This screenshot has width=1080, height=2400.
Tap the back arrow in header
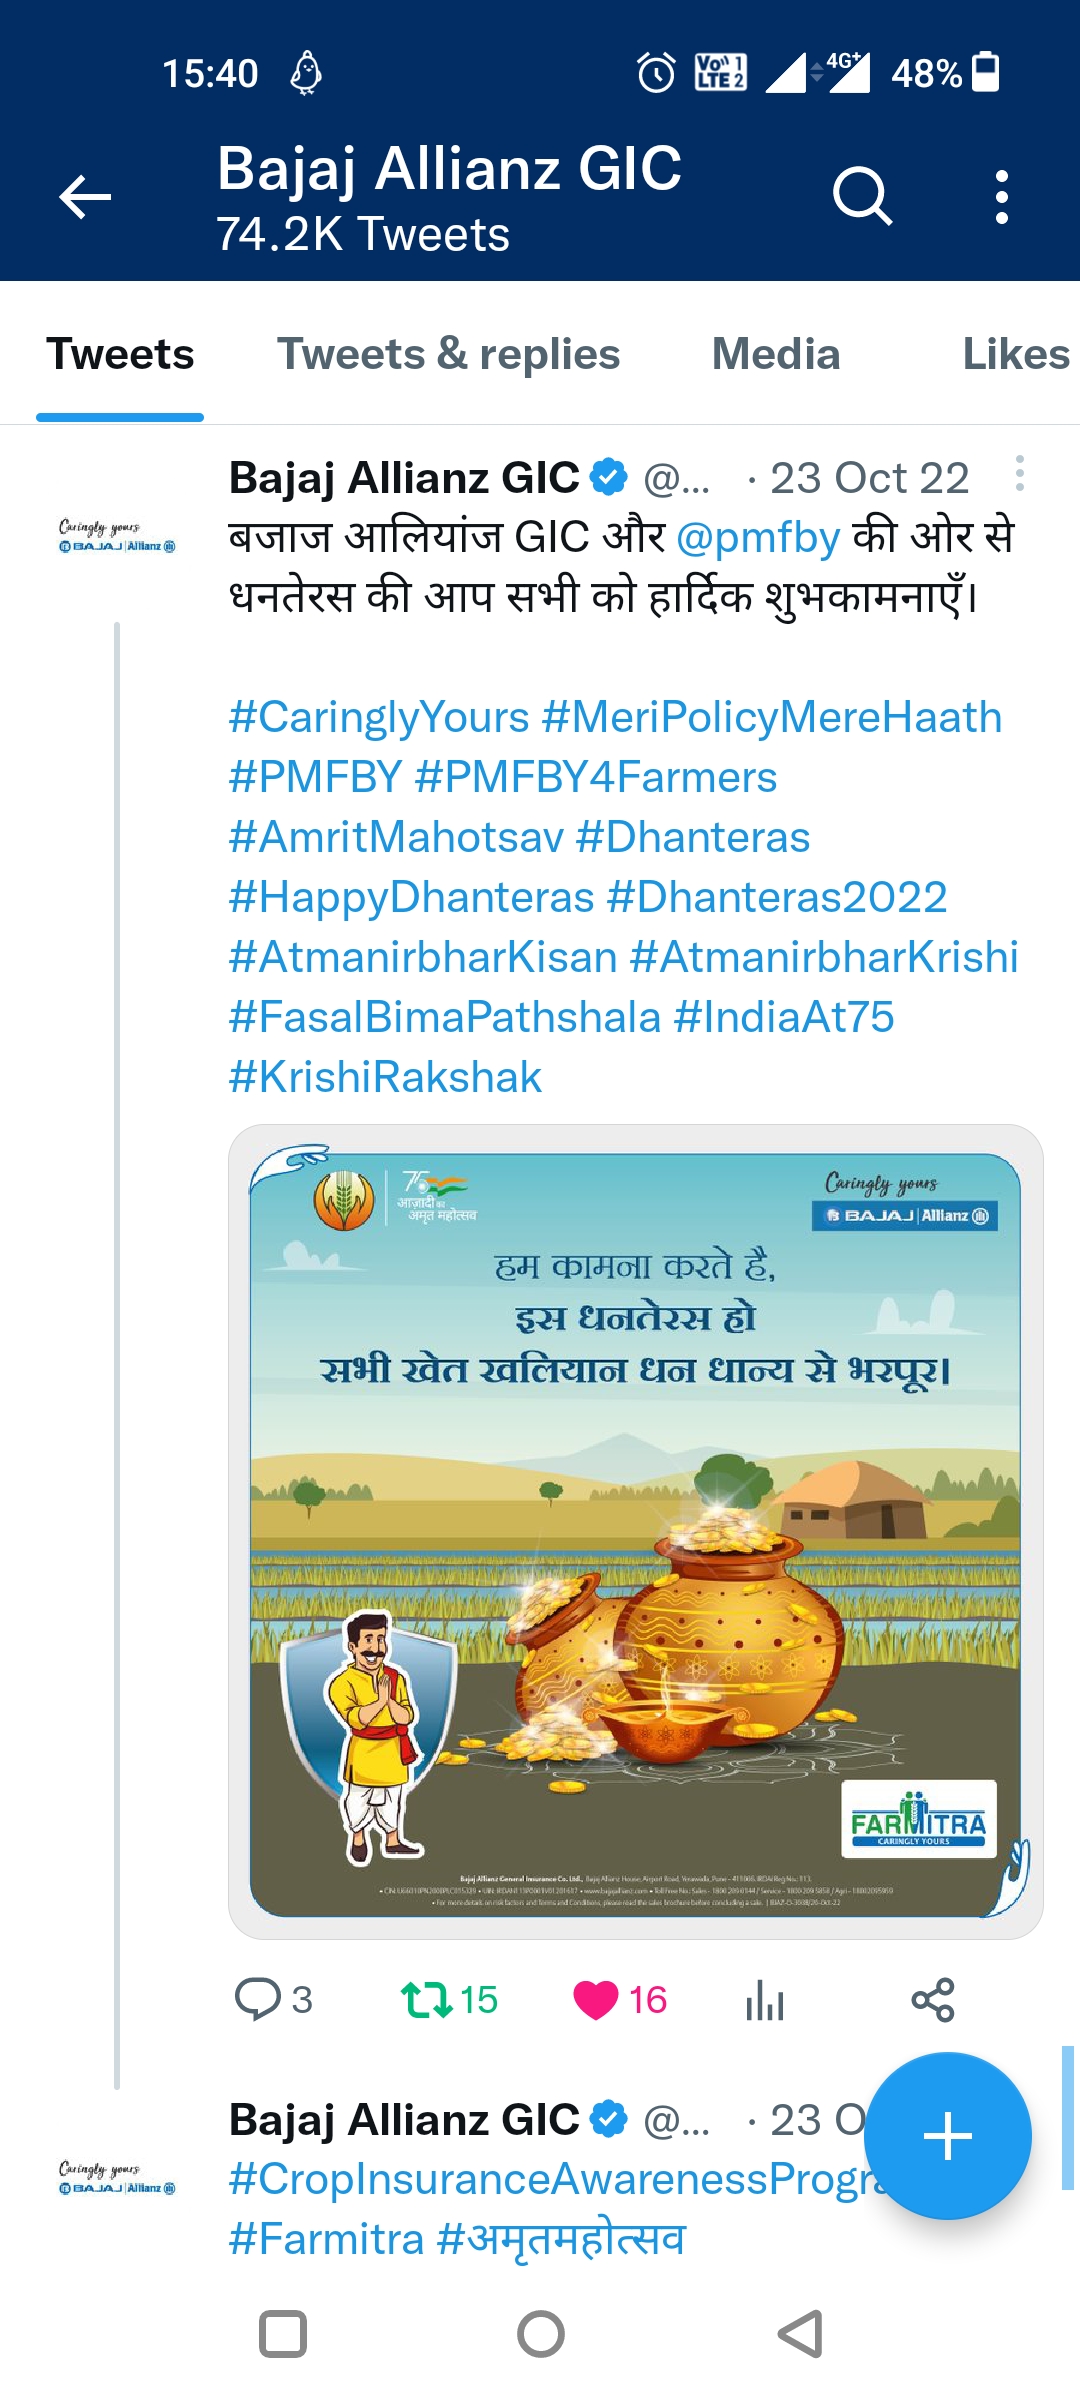85,196
